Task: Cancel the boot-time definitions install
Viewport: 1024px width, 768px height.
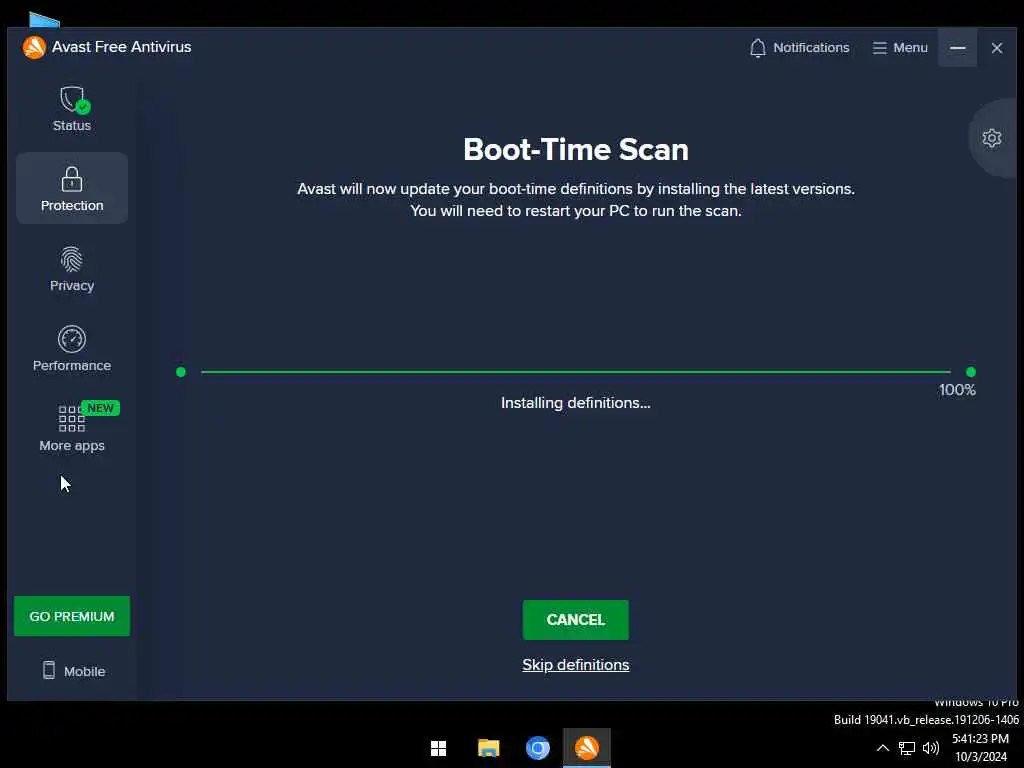Action: [x=575, y=619]
